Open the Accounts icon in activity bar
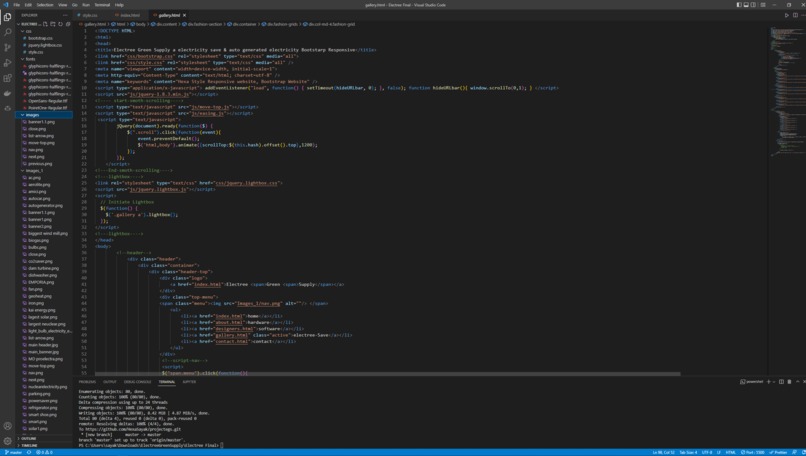This screenshot has width=806, height=456. (x=7, y=426)
